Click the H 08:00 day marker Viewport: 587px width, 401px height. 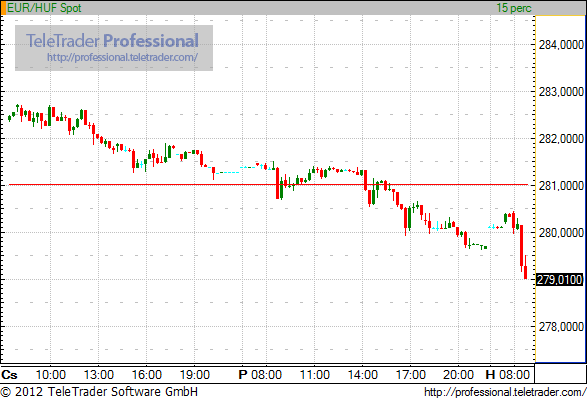click(x=508, y=374)
